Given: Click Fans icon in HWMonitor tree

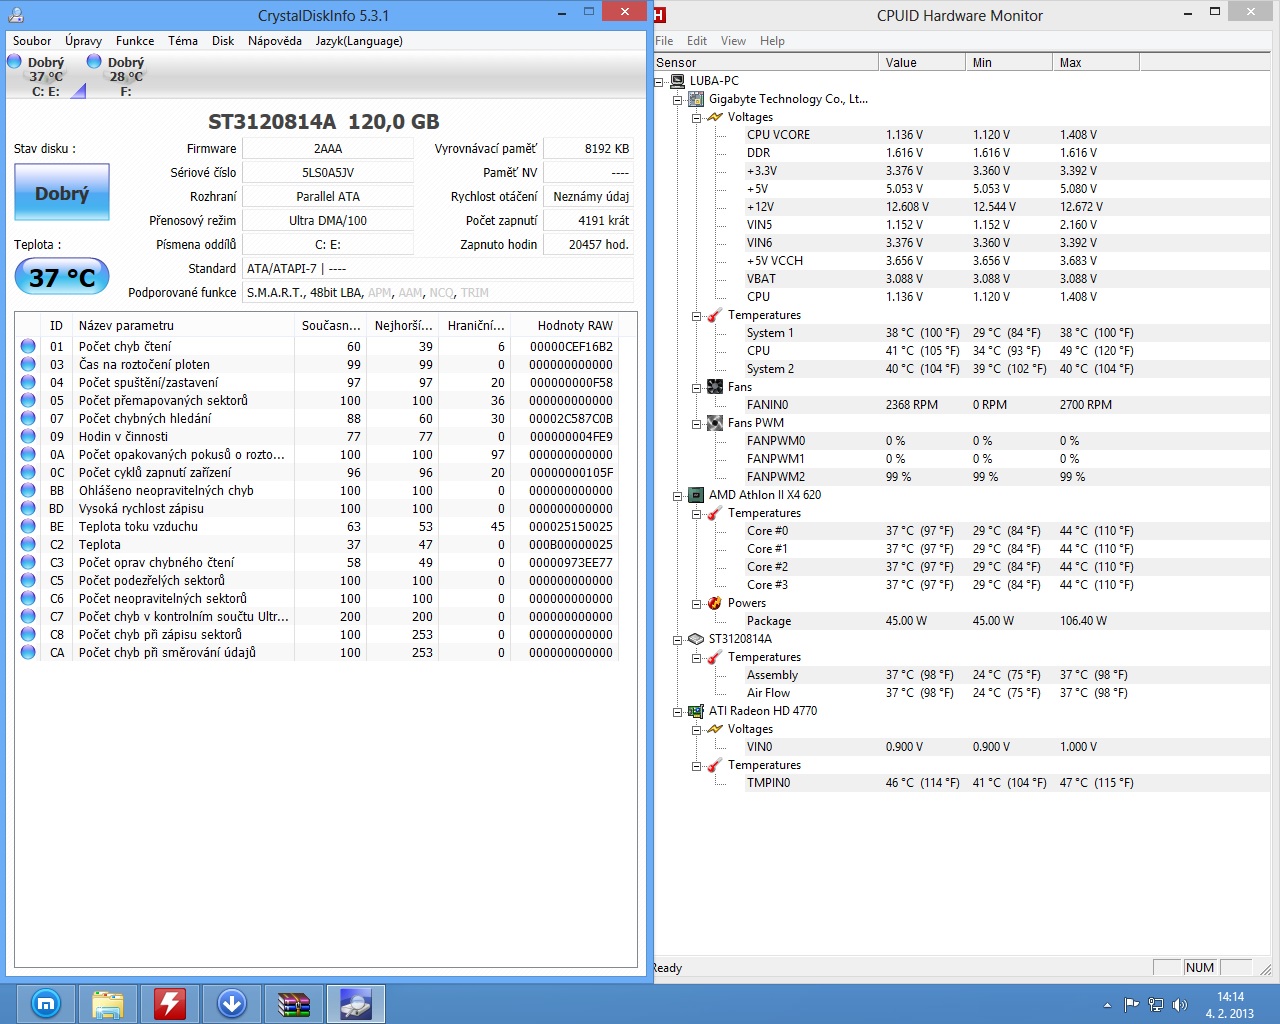Looking at the screenshot, I should point(715,387).
